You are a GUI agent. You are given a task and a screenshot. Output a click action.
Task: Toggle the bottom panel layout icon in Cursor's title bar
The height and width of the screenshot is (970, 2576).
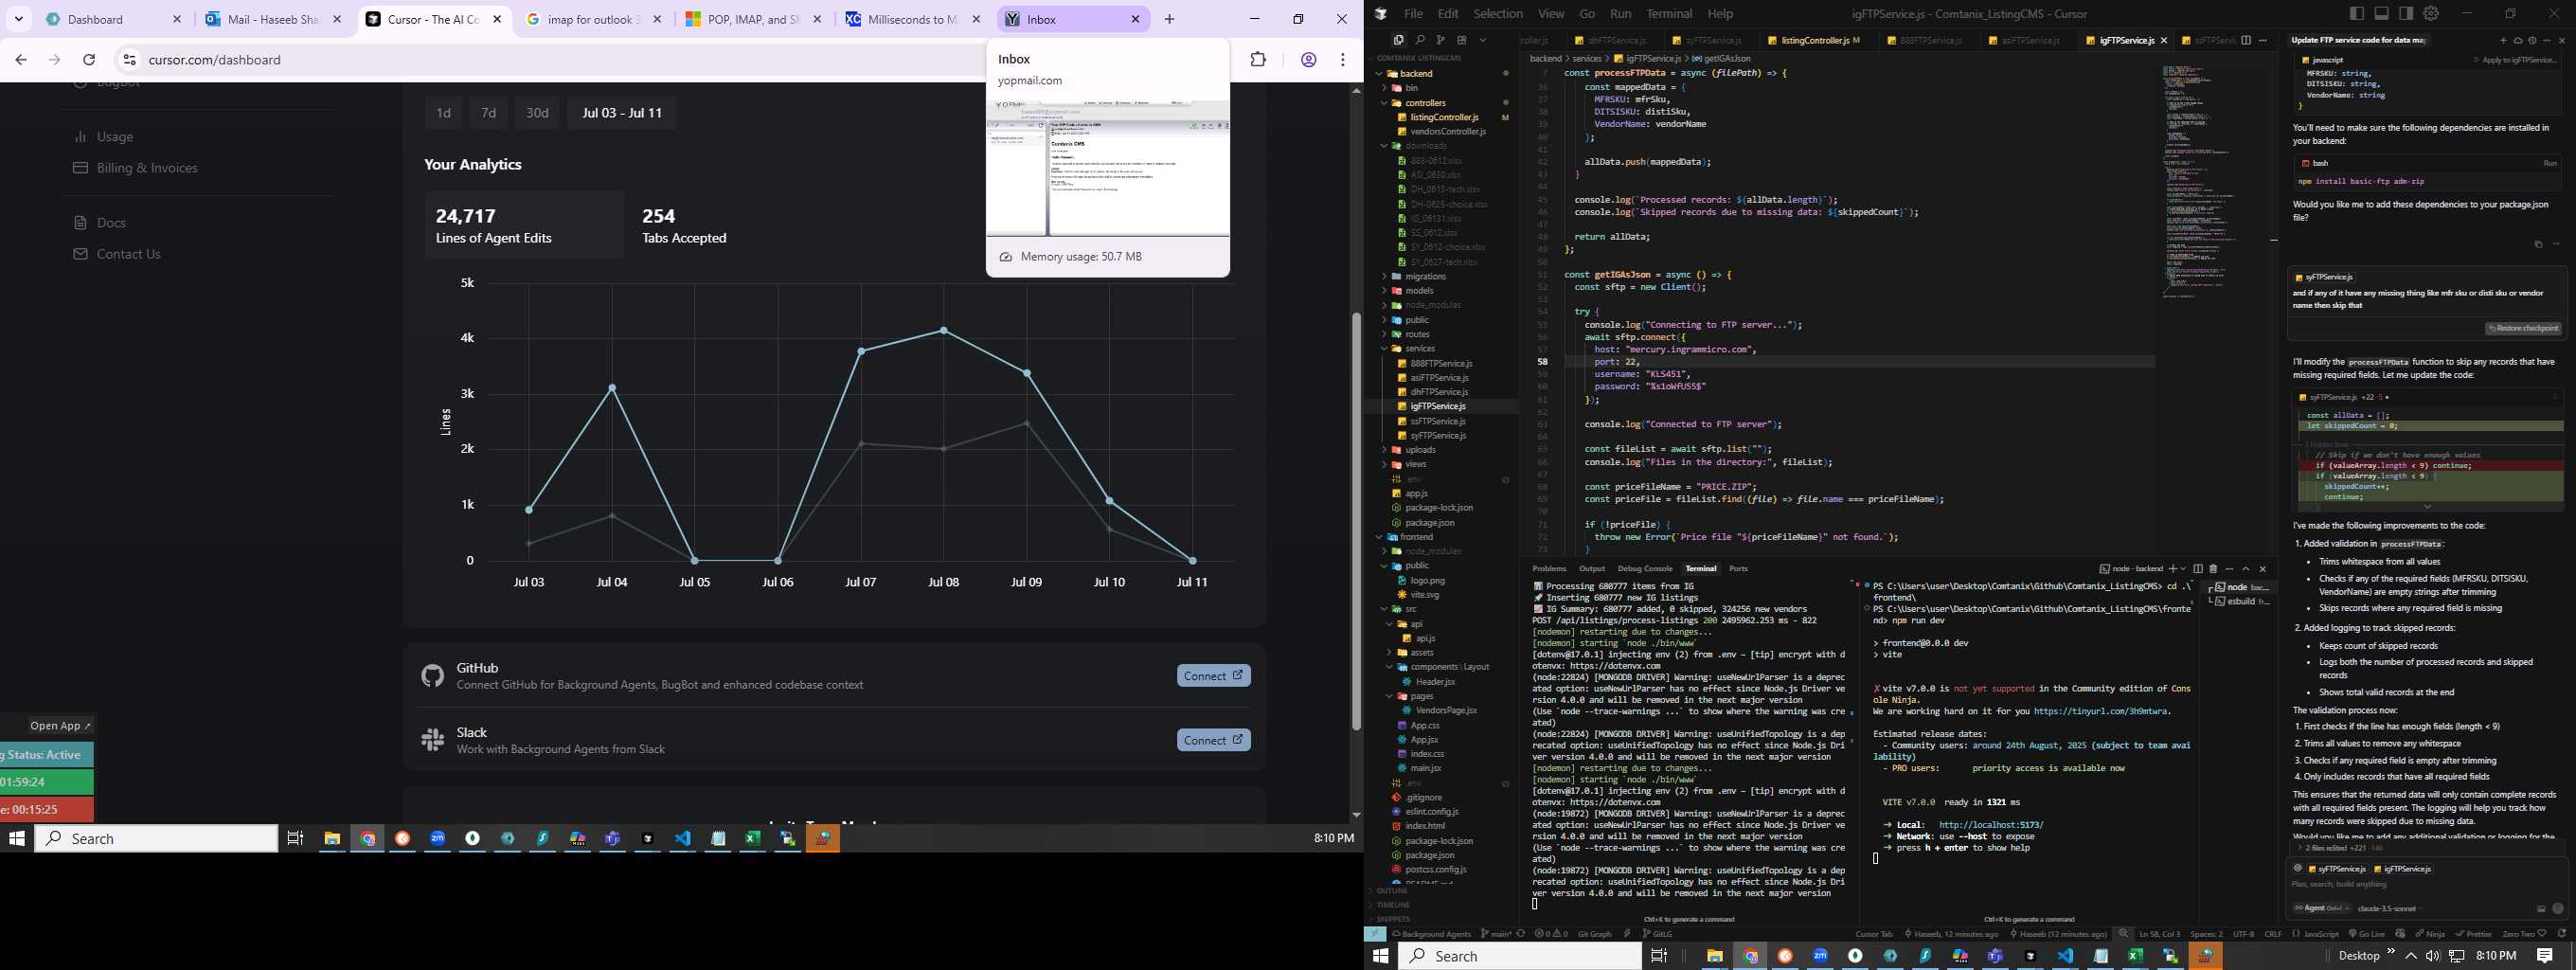(x=2381, y=14)
